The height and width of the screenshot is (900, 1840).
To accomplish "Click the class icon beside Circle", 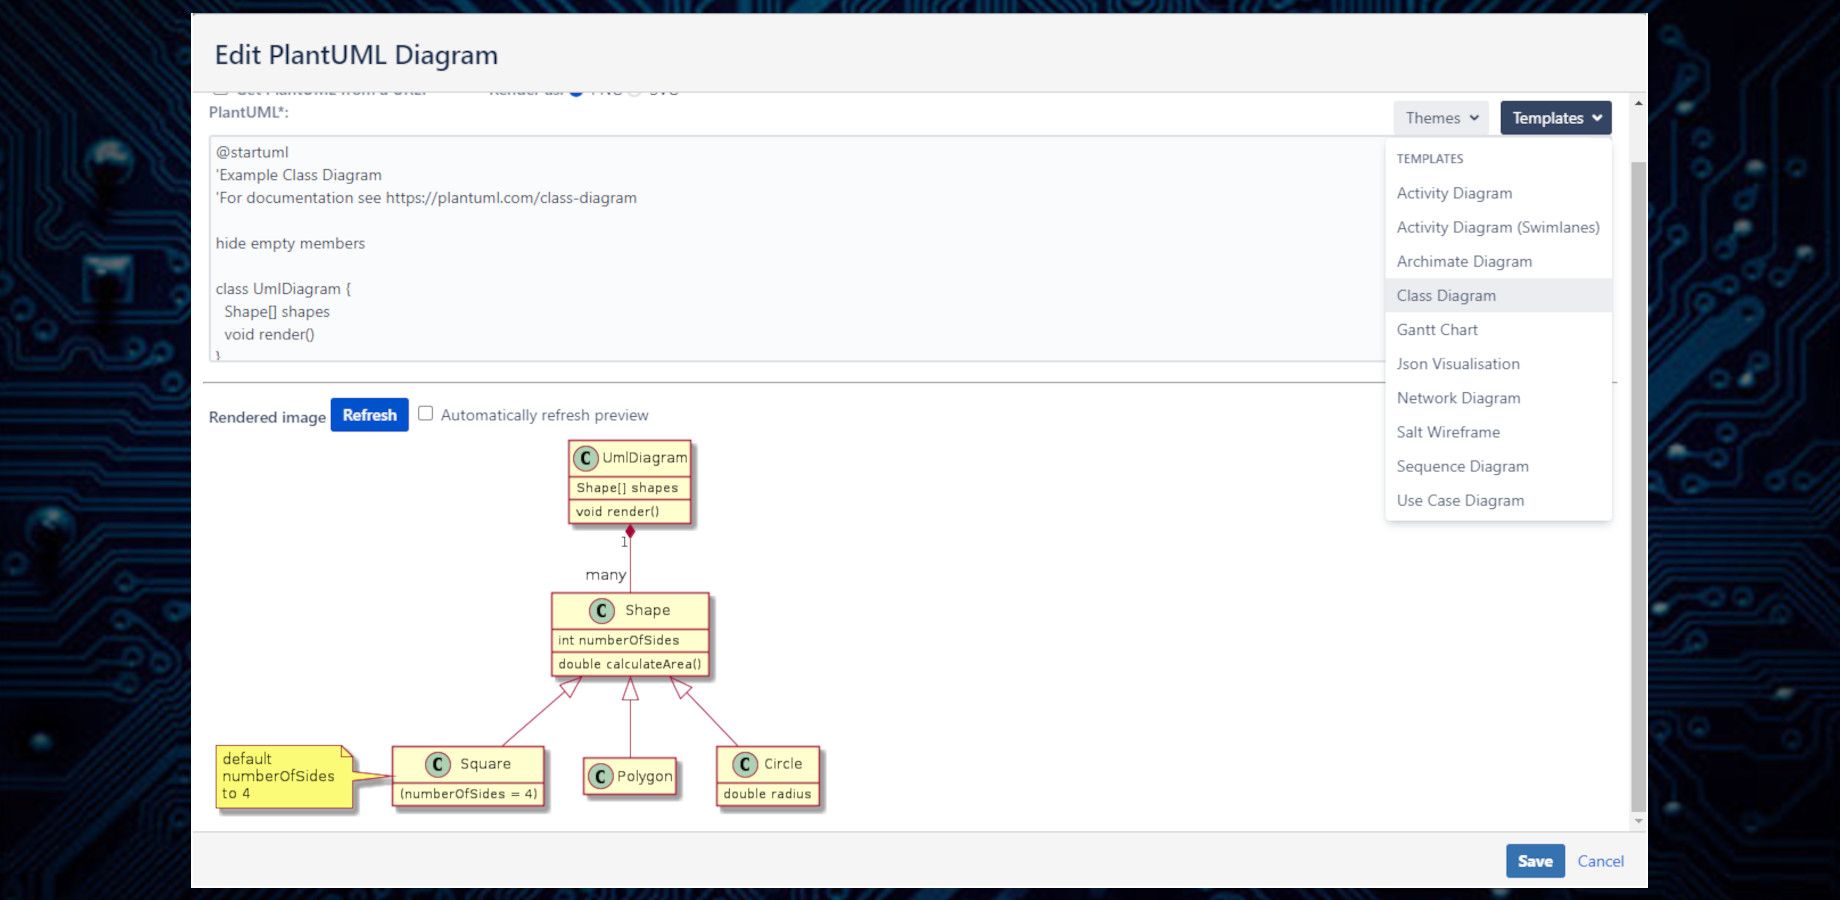I will (x=745, y=764).
